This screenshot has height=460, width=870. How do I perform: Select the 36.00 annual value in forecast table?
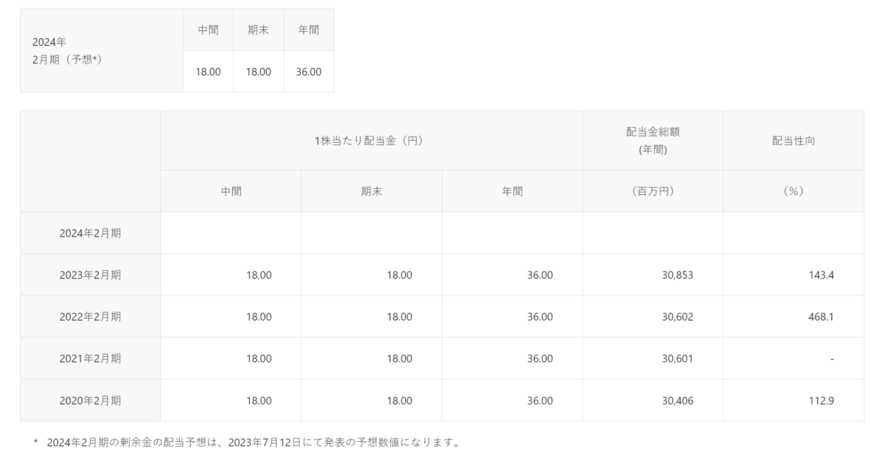(x=308, y=72)
